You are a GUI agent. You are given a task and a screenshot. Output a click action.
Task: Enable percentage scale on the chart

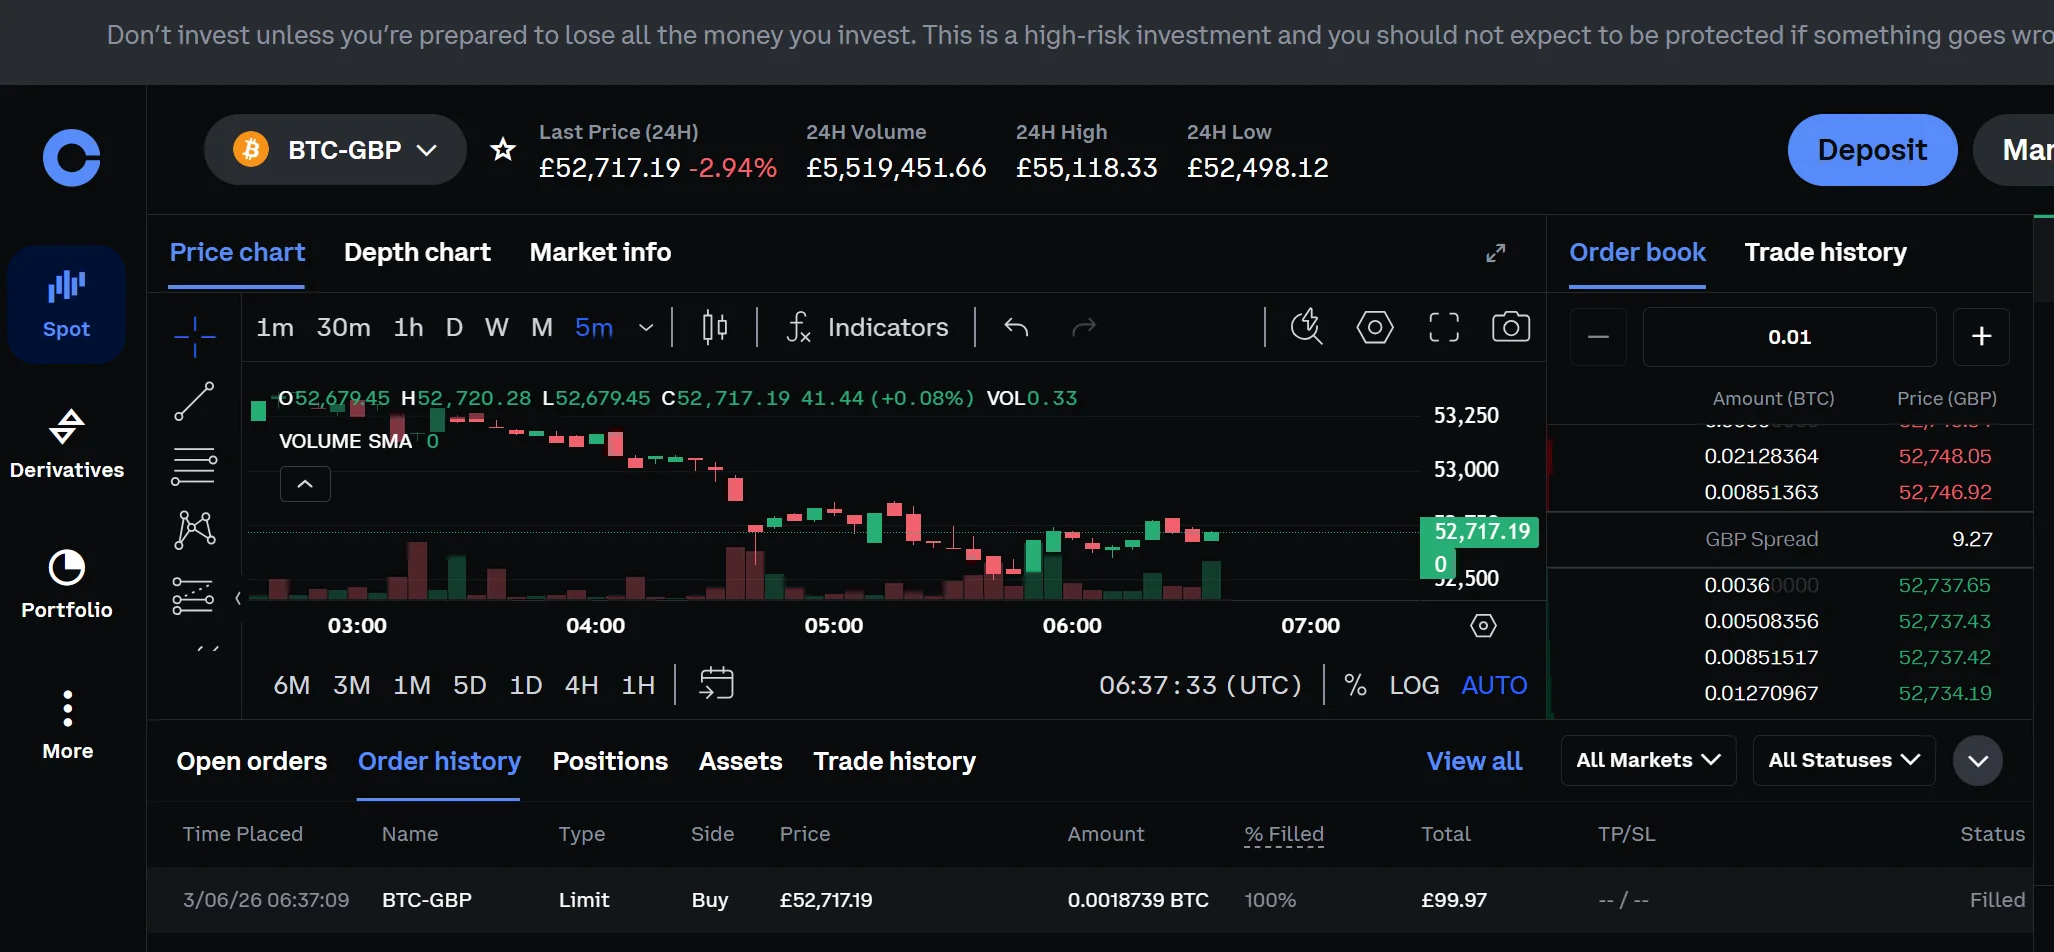(1355, 685)
